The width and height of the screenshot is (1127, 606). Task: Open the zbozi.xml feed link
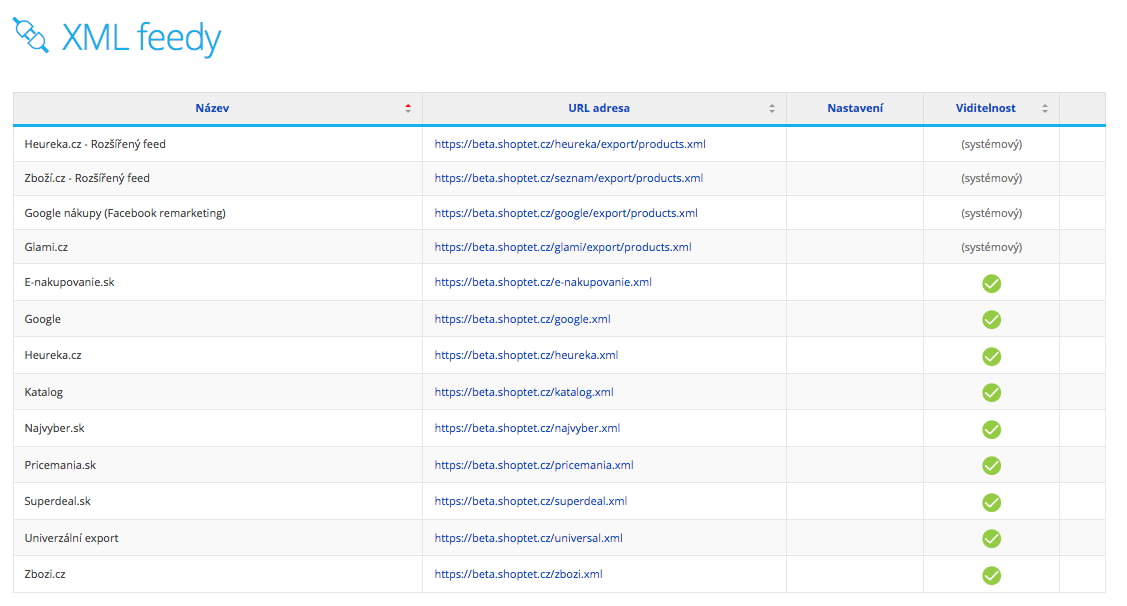click(518, 574)
